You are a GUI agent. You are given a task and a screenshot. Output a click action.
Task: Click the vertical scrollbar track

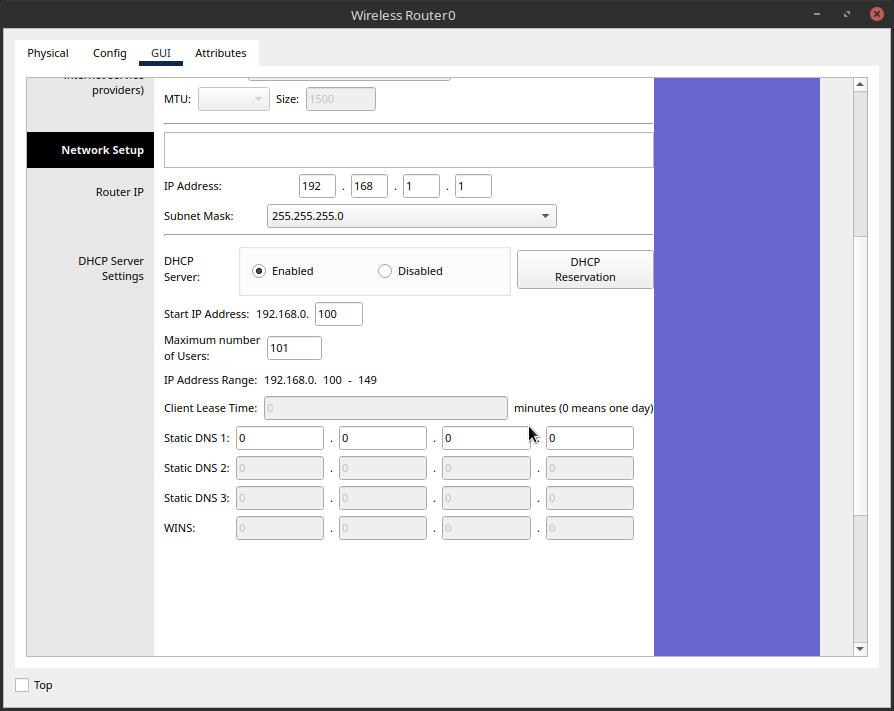(860, 580)
